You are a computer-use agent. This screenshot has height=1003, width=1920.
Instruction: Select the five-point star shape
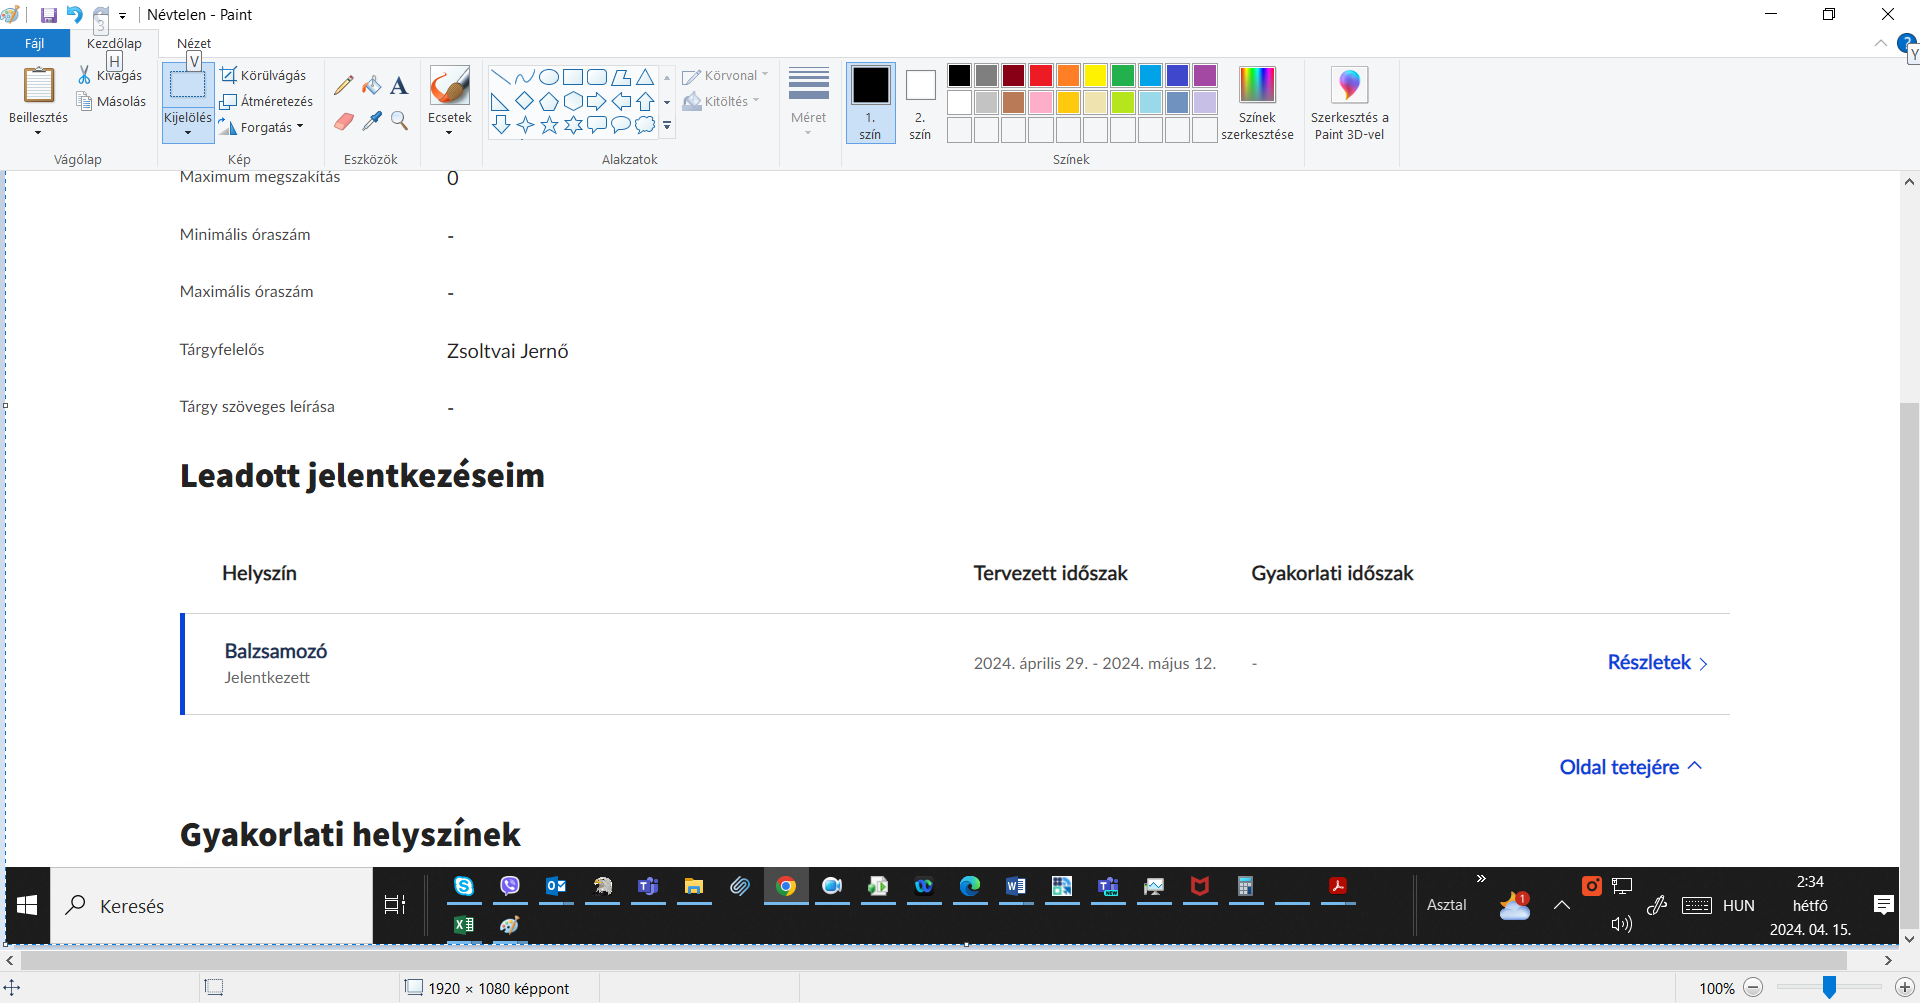549,125
